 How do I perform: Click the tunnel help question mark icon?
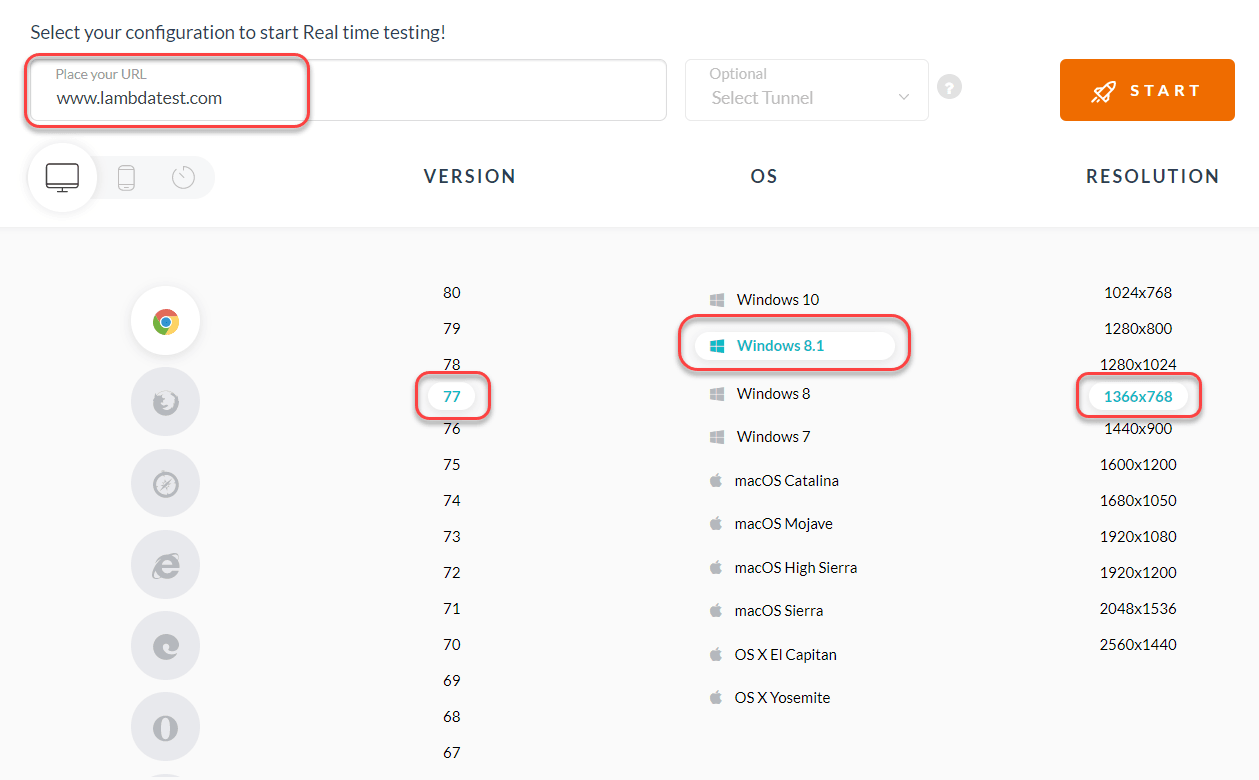point(950,87)
